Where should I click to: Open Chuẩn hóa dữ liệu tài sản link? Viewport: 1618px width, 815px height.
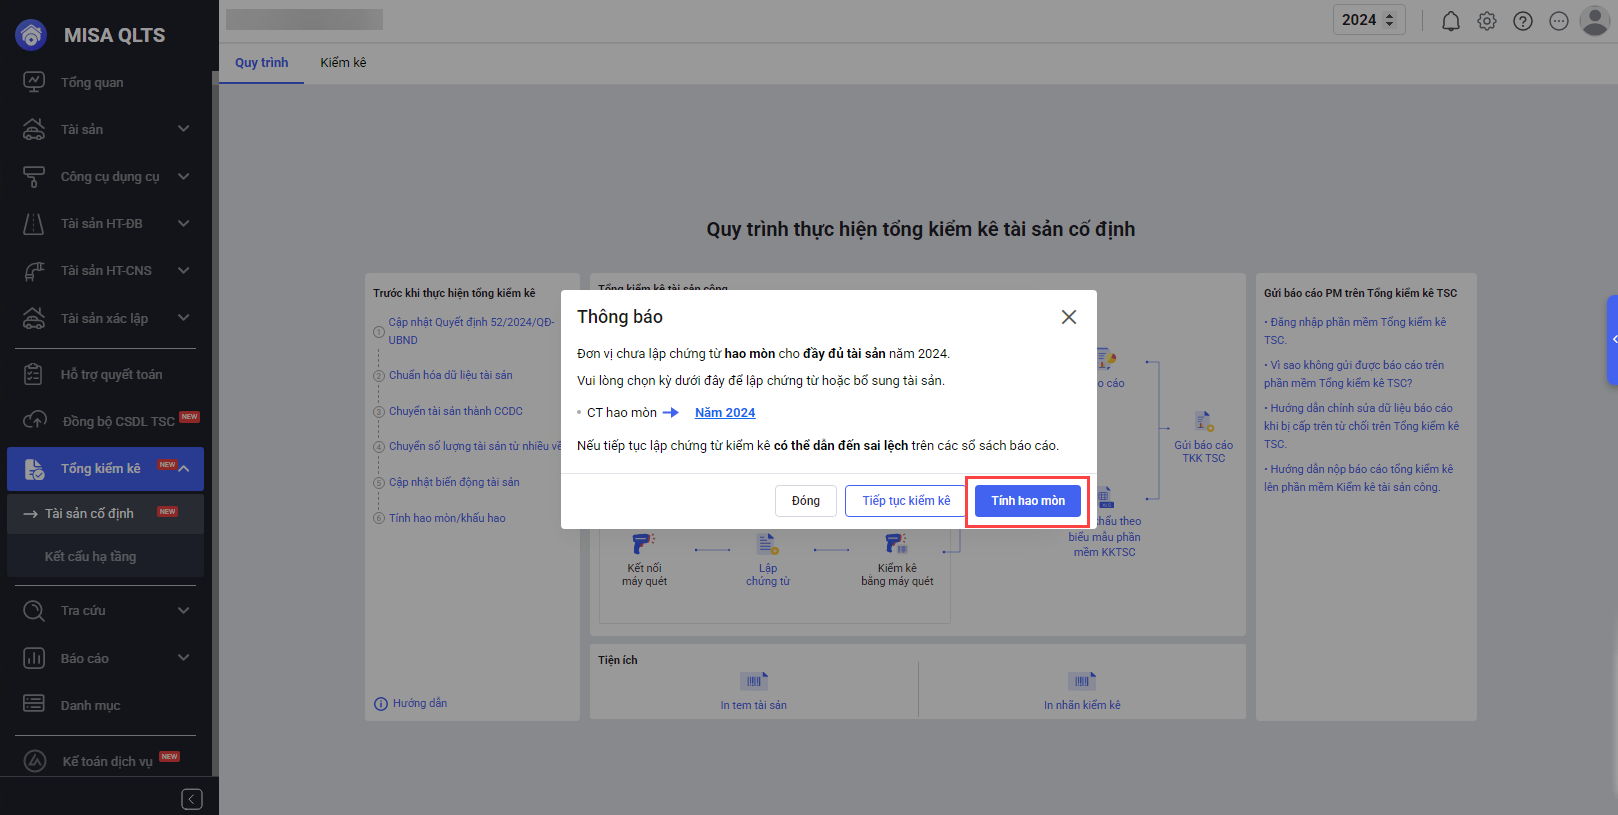[450, 375]
